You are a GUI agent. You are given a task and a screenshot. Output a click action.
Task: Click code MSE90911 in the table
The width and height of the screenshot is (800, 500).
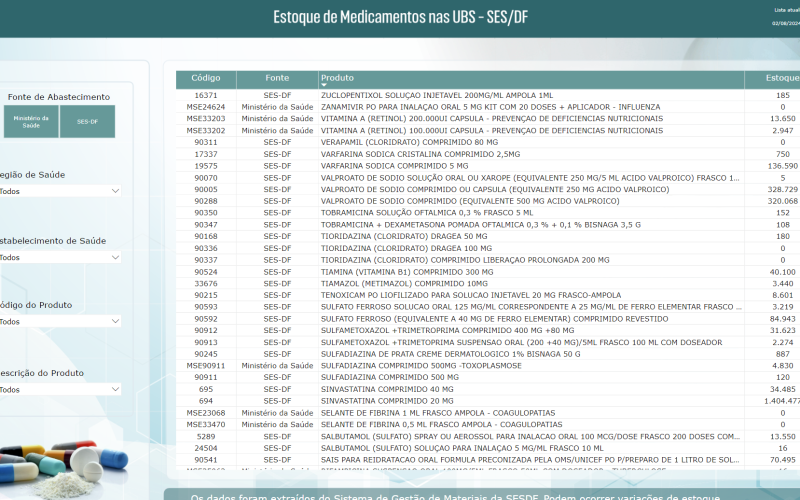[206, 366]
